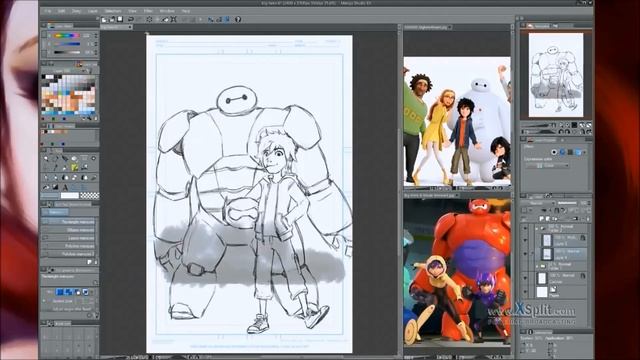Select the Ellipse marquee sub tool

(69, 230)
